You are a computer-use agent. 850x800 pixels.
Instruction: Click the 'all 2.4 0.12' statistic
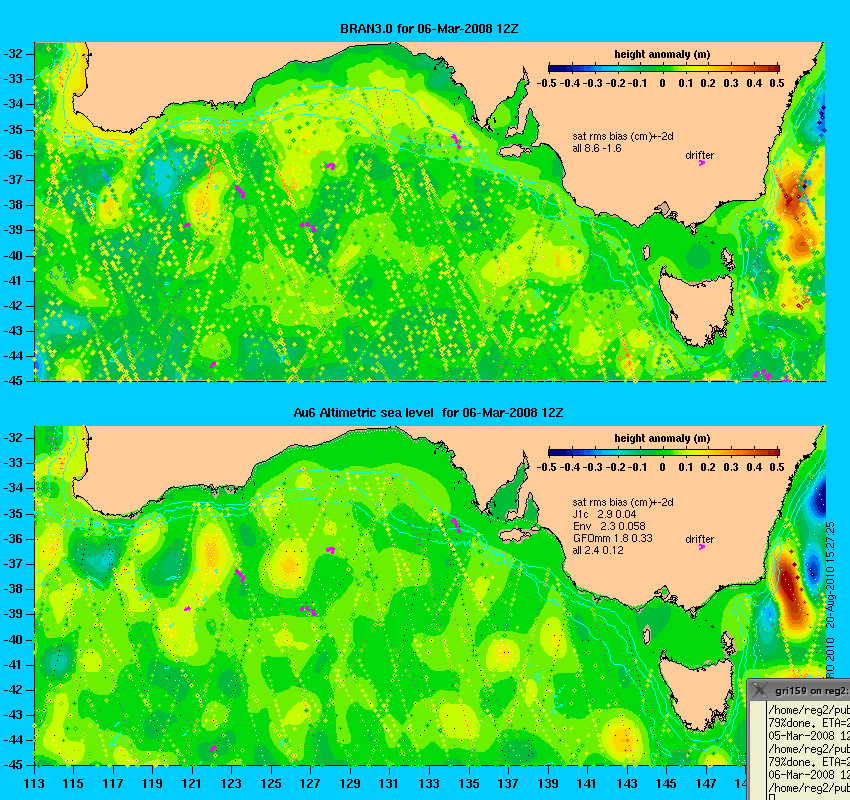(598, 550)
